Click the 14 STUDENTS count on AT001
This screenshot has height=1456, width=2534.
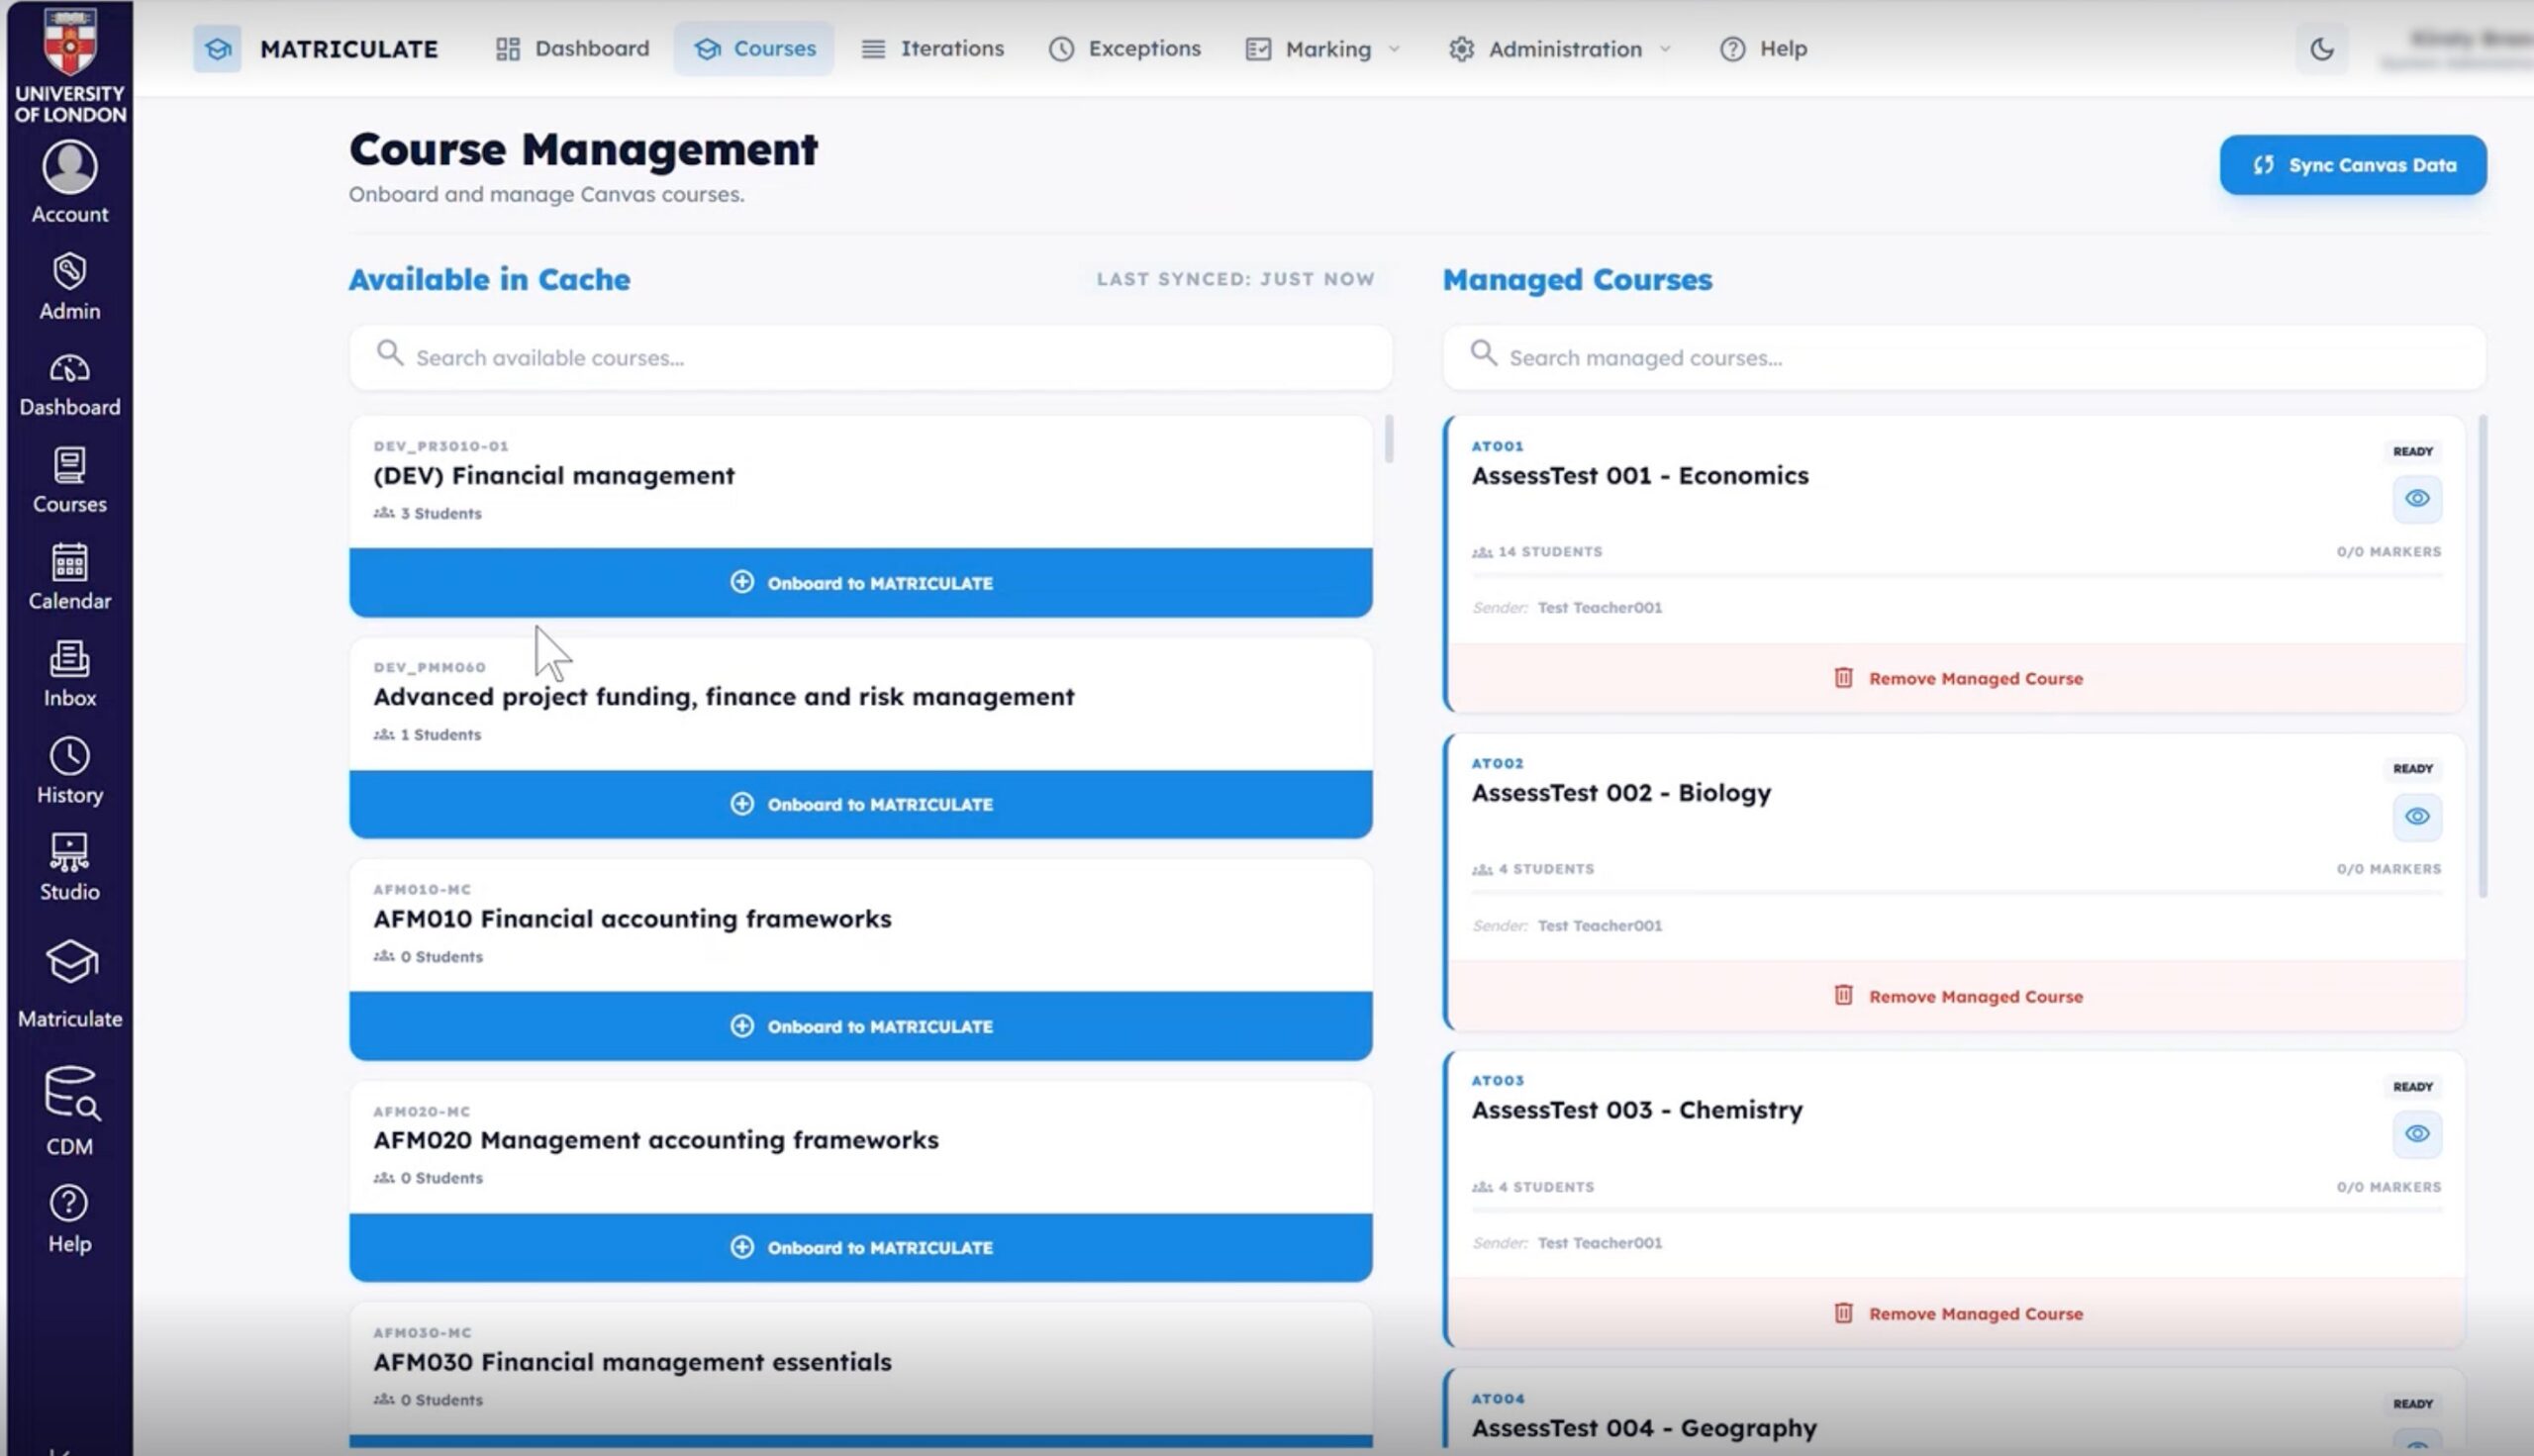point(1536,551)
